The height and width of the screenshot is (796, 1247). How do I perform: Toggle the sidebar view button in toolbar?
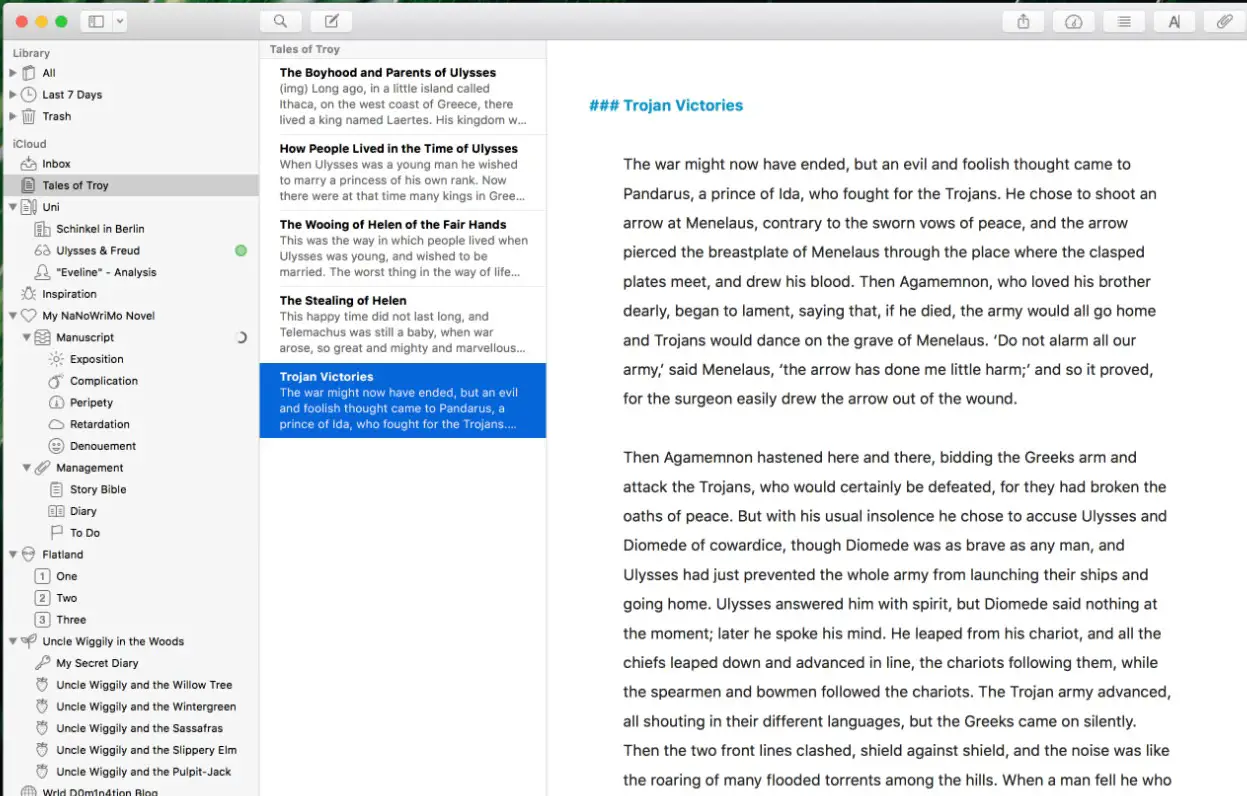96,21
